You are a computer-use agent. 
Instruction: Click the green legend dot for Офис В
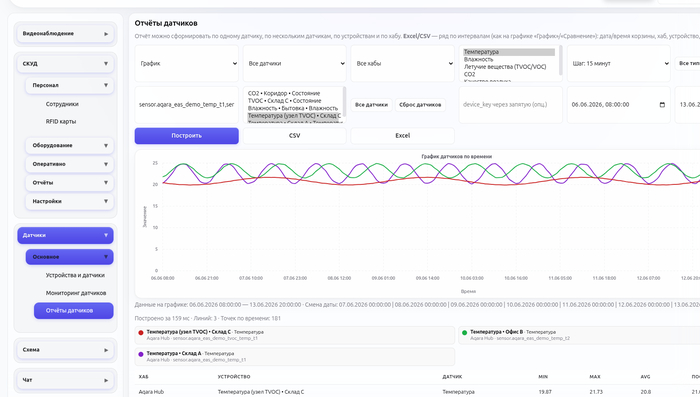[x=464, y=333]
